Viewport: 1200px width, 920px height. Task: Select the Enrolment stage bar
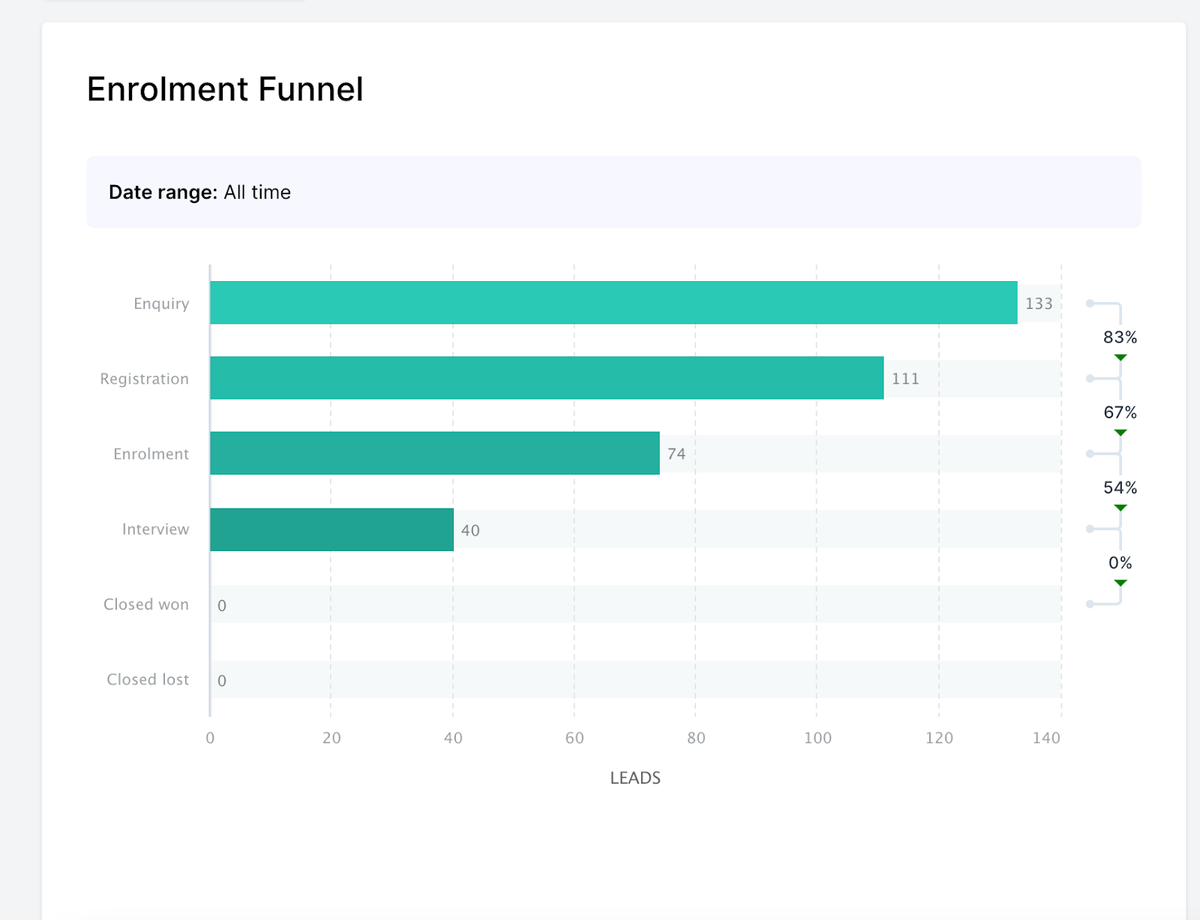click(x=435, y=453)
